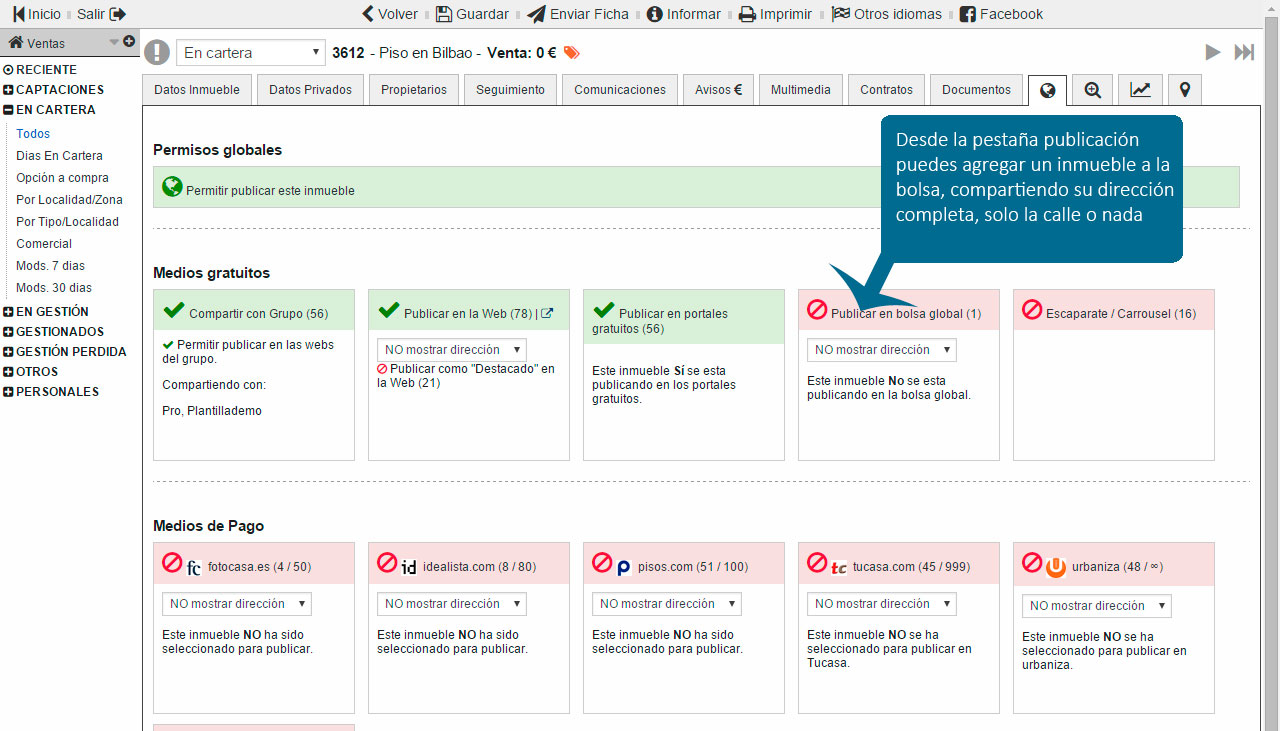
Task: Click the Imprimir printer icon
Action: click(x=747, y=14)
